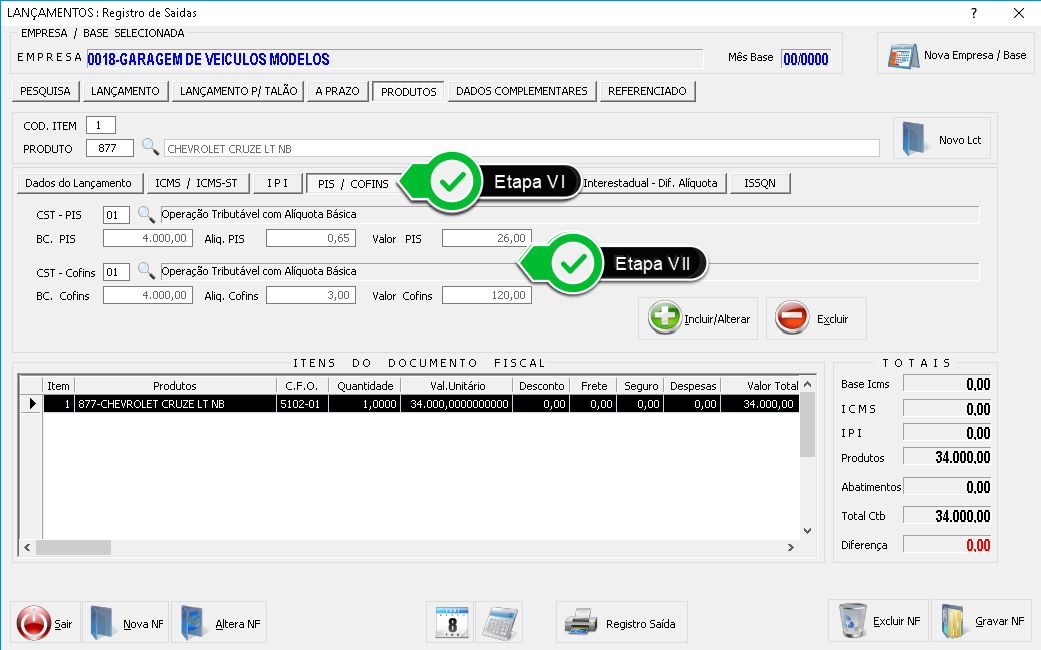Open the CST - Cofins search magnifier

(146, 271)
